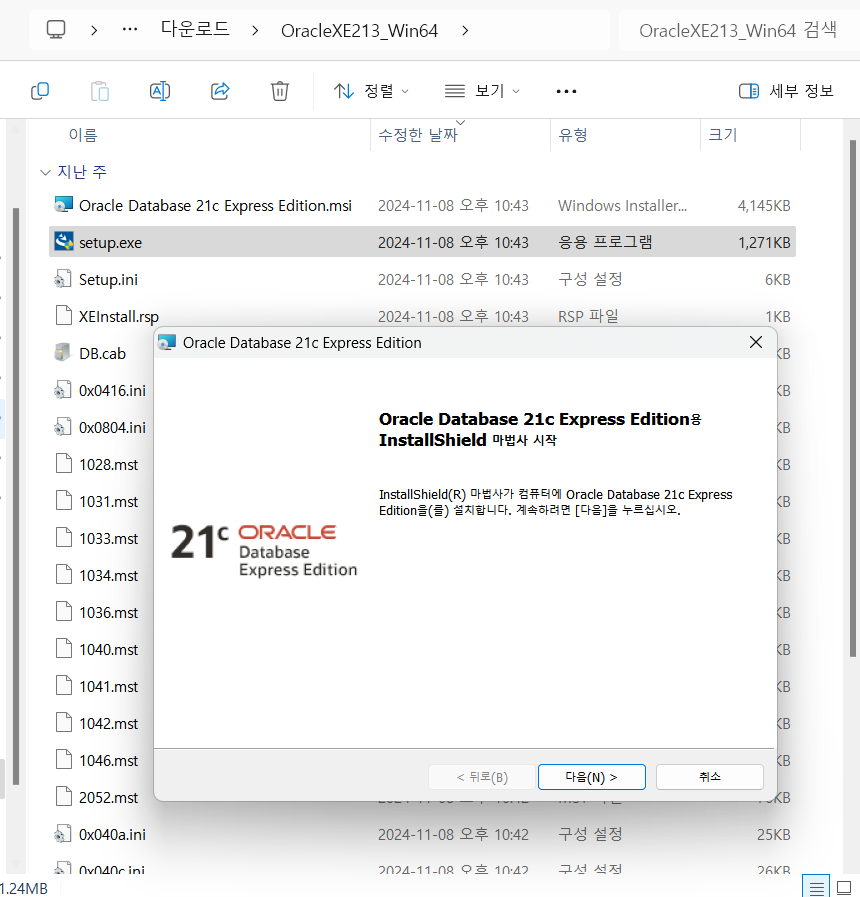Select the 1042.mst file
This screenshot has height=897, width=860.
pos(108,724)
